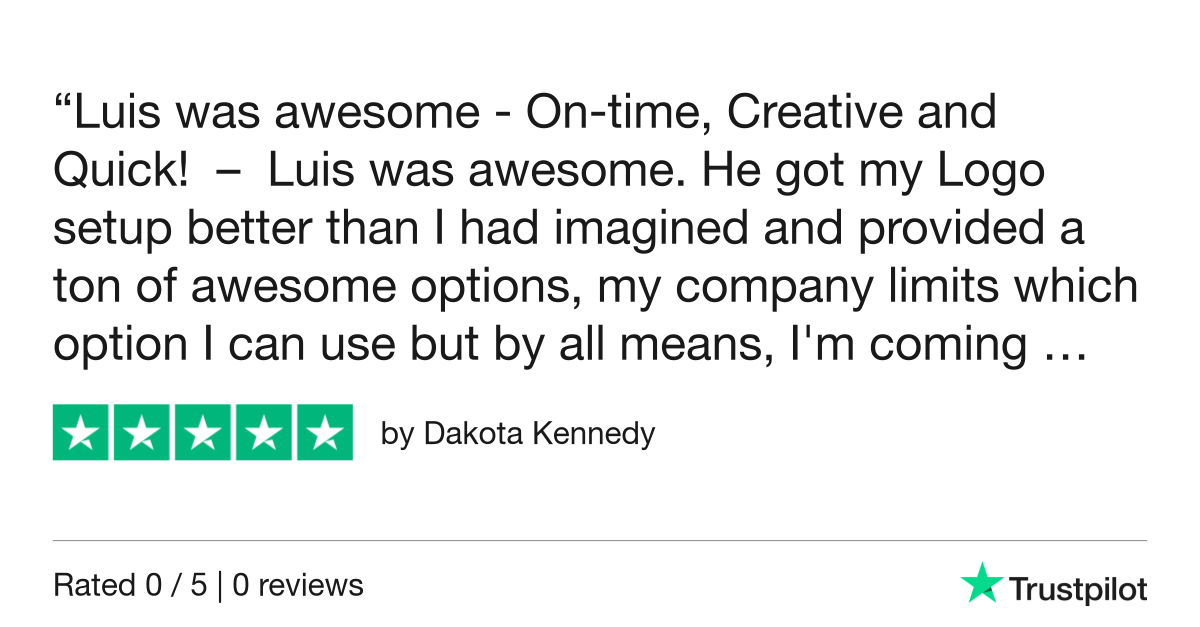Expand the review via trailing ellipsis
Viewport: 1200px width, 627px height.
pyautogui.click(x=1061, y=345)
